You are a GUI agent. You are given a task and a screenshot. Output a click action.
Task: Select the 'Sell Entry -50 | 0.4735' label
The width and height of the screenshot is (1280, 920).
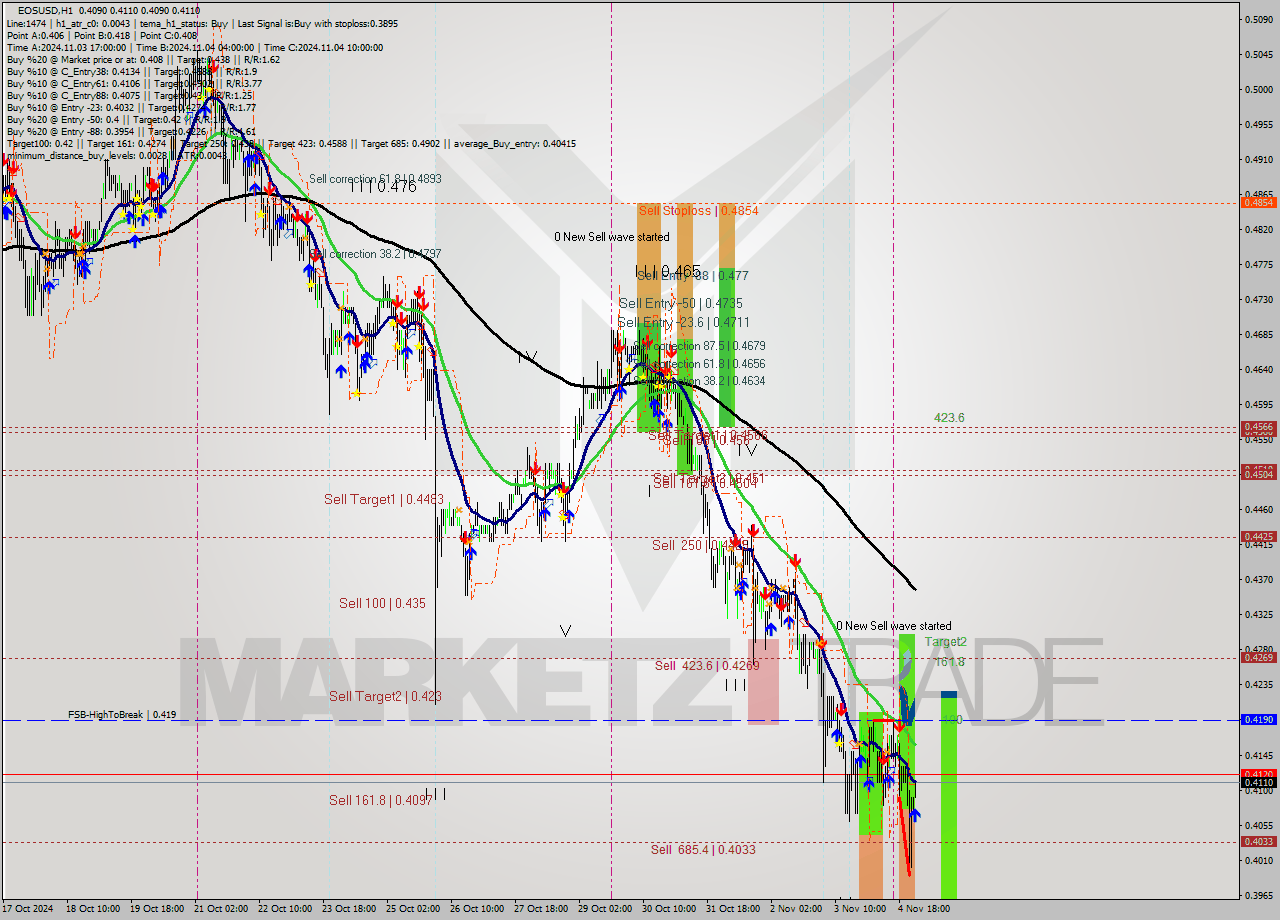point(680,303)
